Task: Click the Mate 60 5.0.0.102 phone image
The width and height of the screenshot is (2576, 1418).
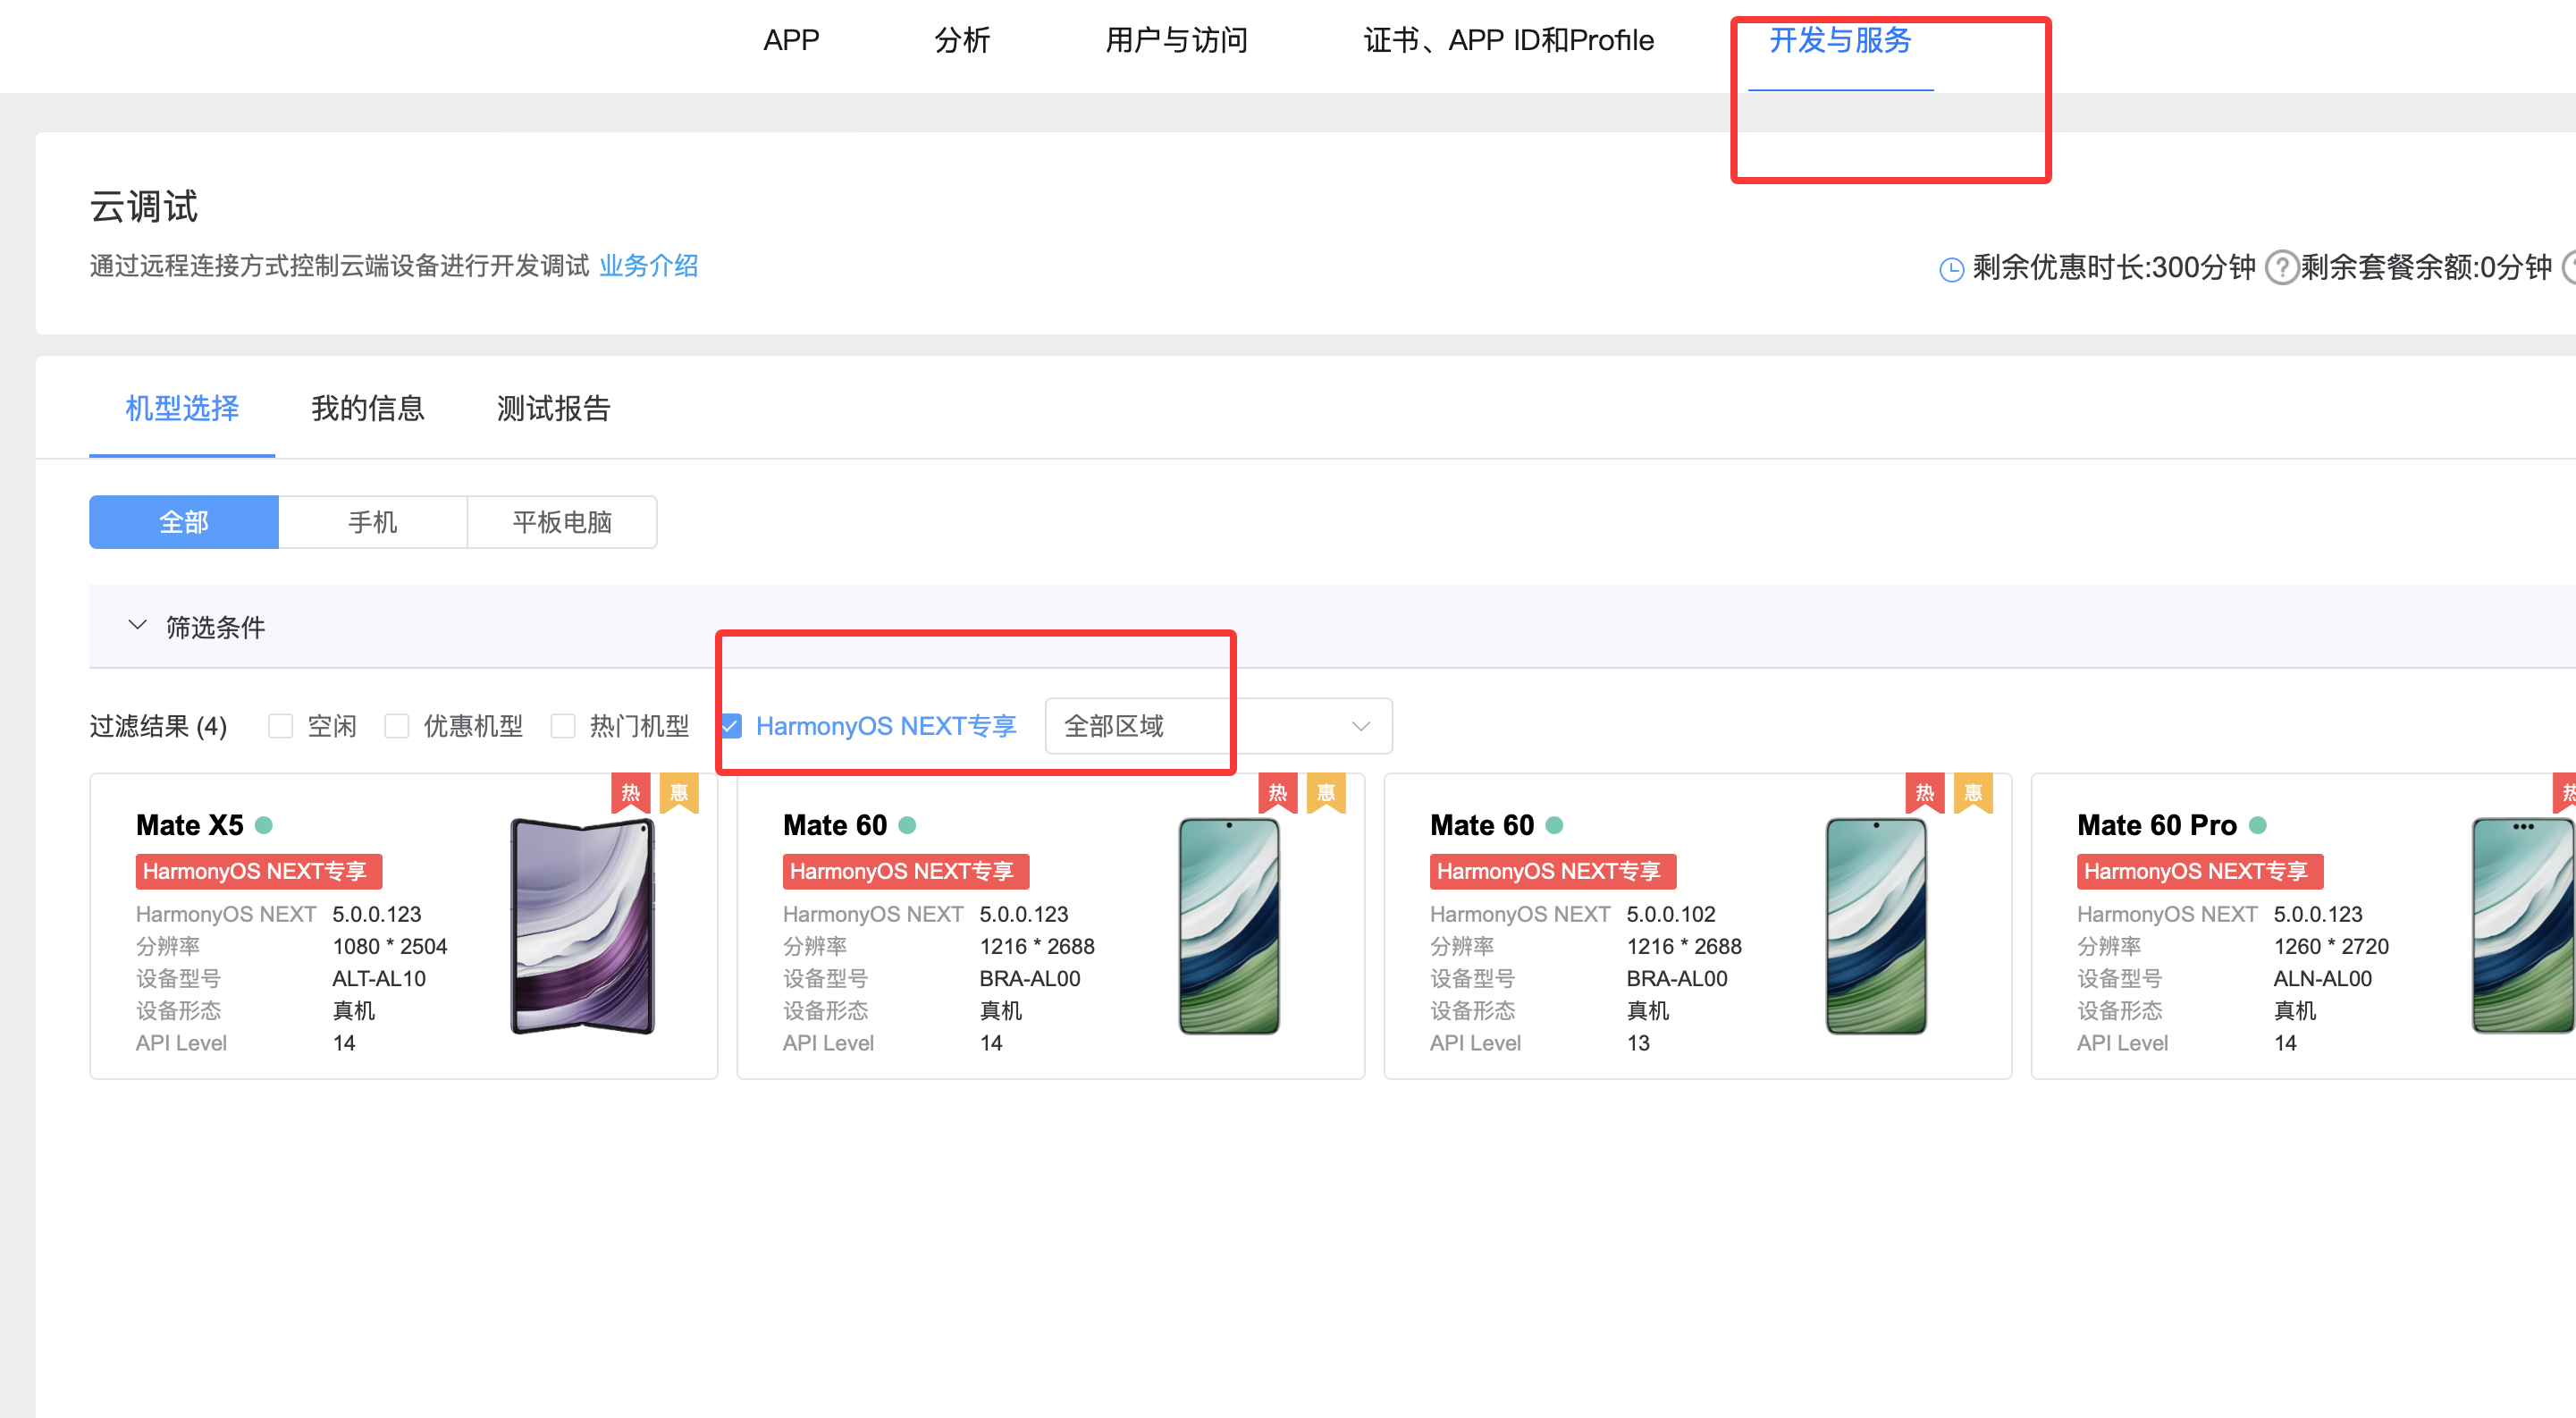Action: point(1876,926)
